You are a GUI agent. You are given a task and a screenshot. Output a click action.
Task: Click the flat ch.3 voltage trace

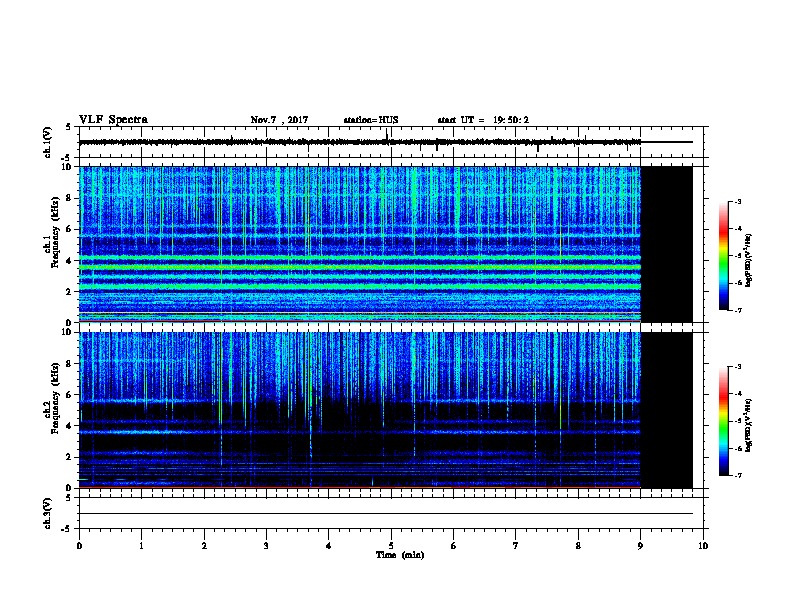tap(386, 514)
